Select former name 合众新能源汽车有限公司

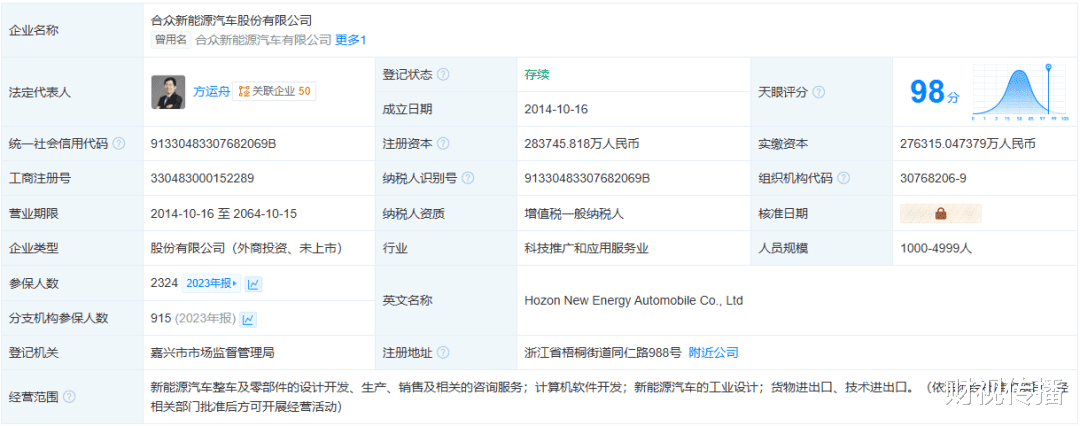(263, 40)
